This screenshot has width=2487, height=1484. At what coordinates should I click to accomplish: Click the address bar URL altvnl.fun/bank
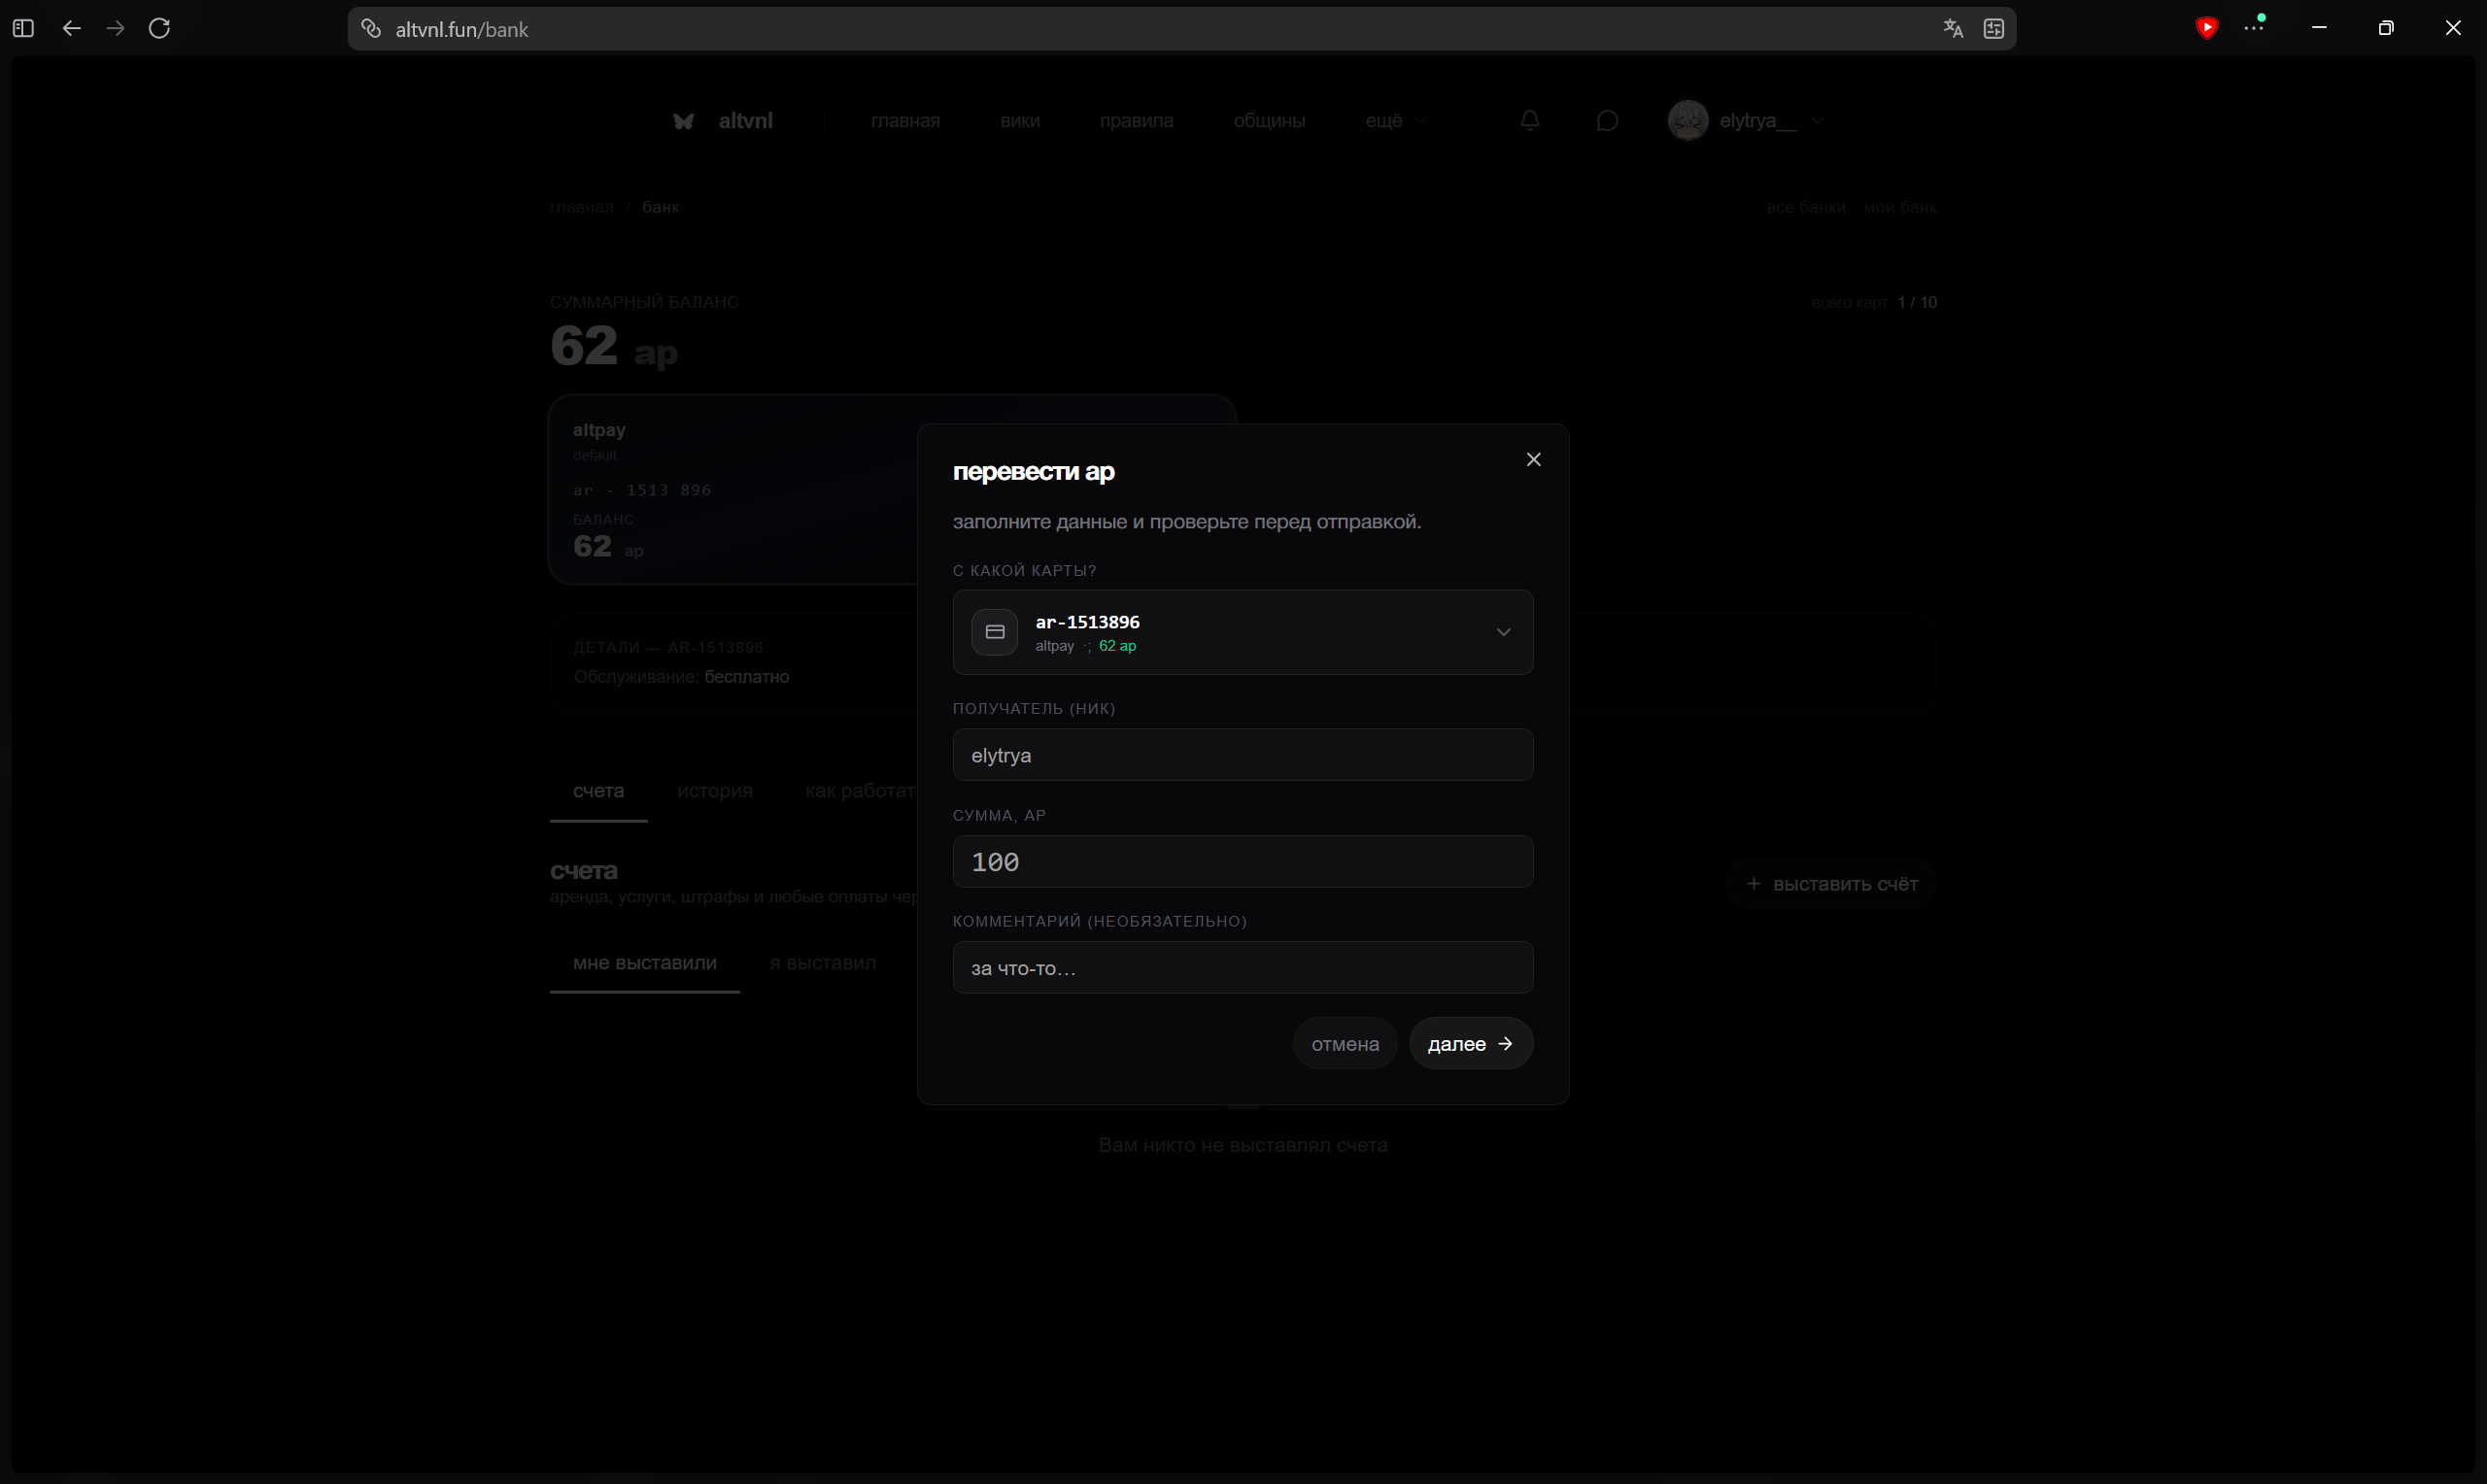[x=462, y=30]
